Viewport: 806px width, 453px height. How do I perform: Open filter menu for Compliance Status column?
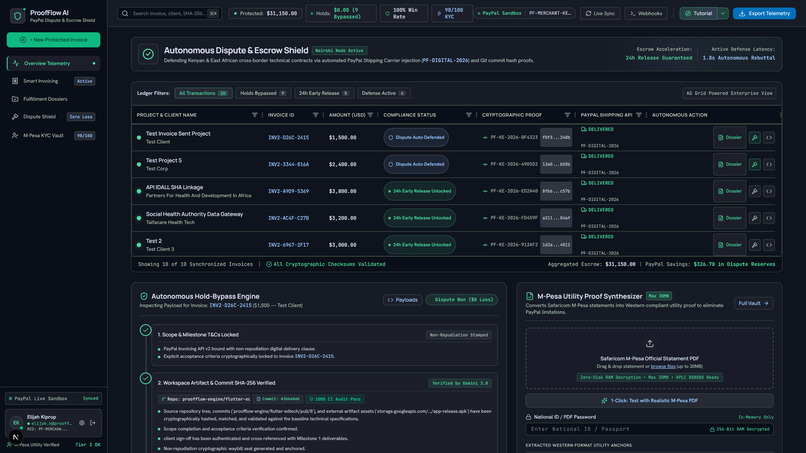click(x=469, y=115)
